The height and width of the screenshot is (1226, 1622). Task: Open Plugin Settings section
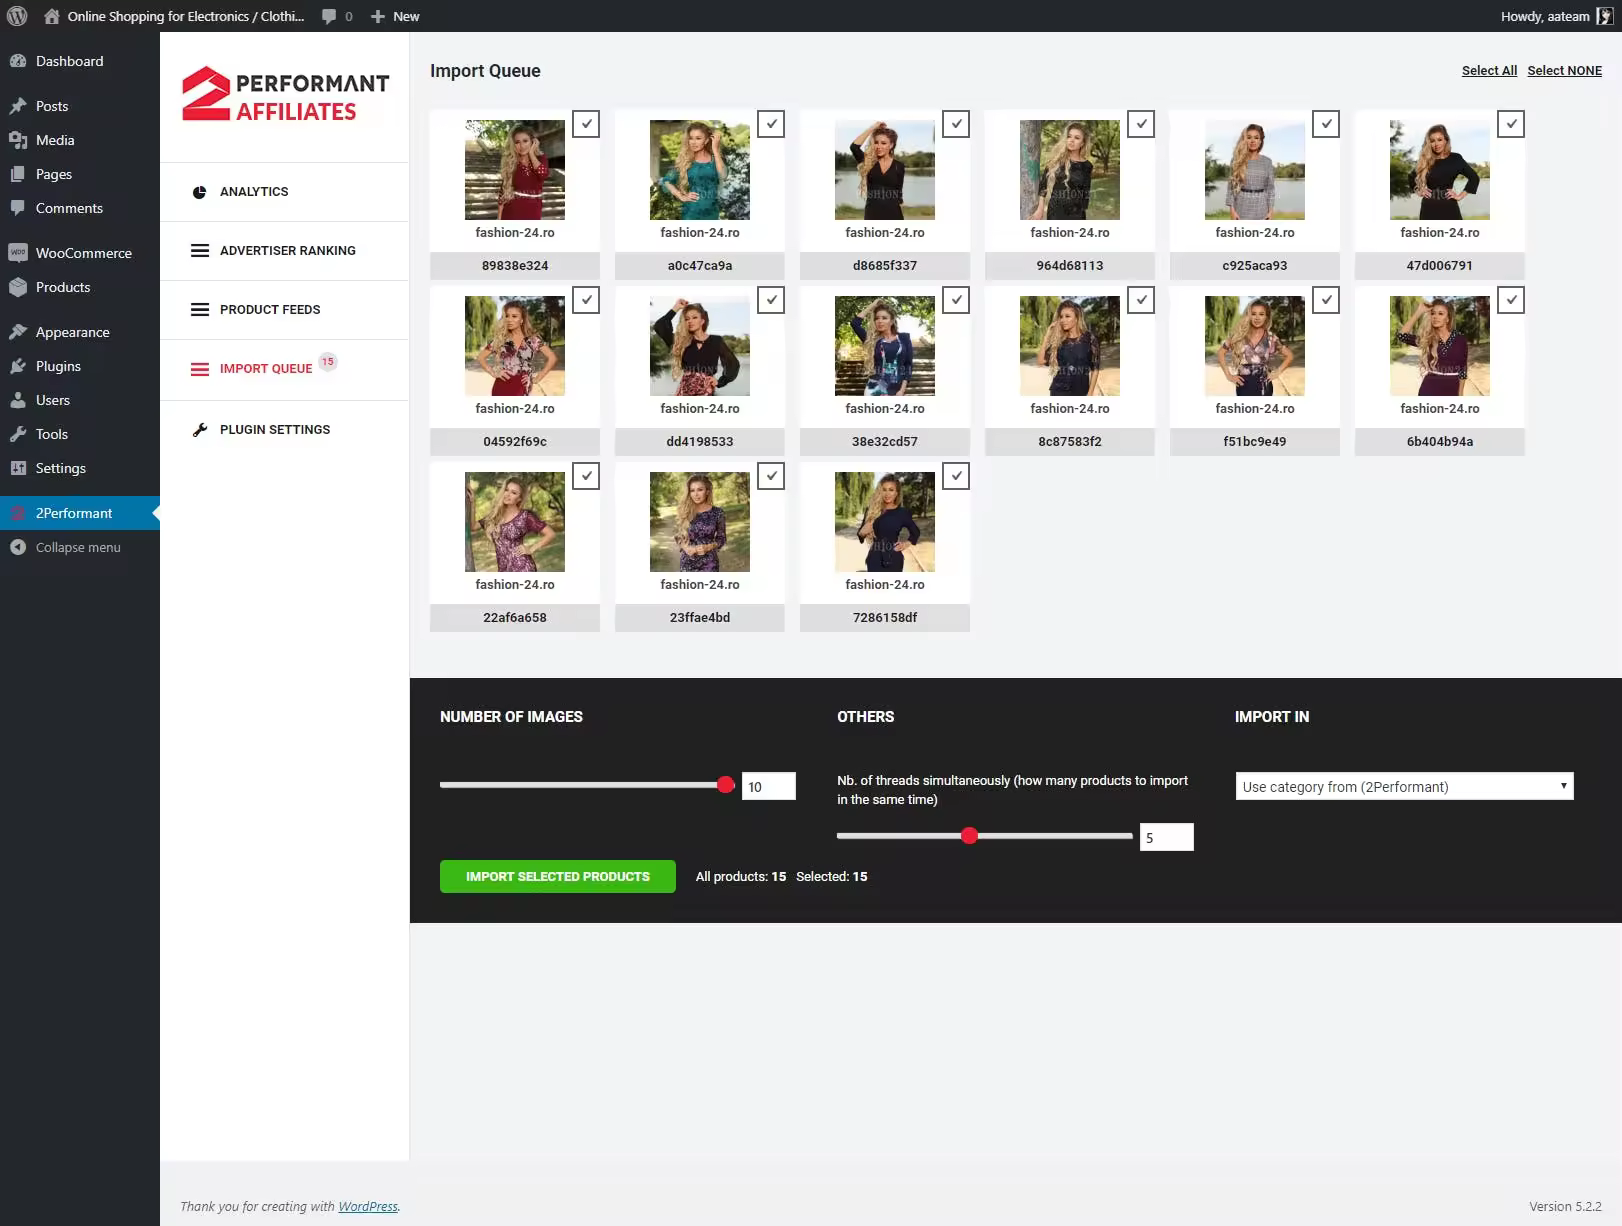click(x=284, y=430)
